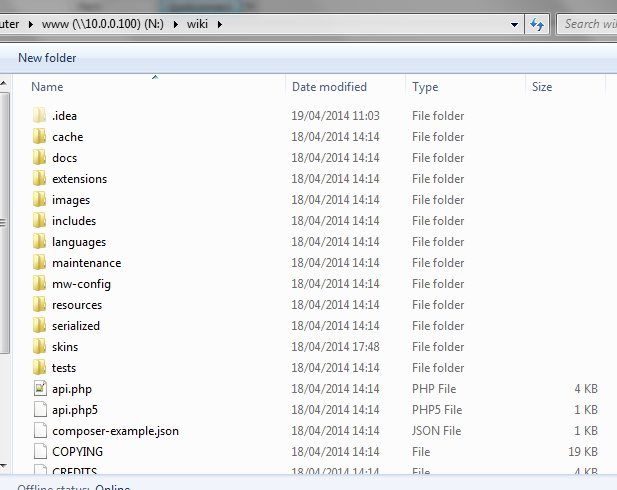The height and width of the screenshot is (490, 617).
Task: Open address bar history dropdown arrow
Action: pos(516,23)
